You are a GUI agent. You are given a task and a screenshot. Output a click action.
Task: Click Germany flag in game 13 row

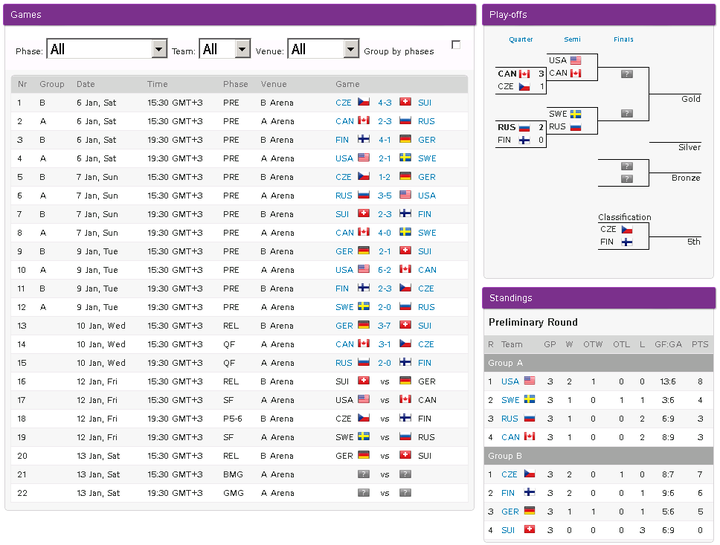point(364,326)
